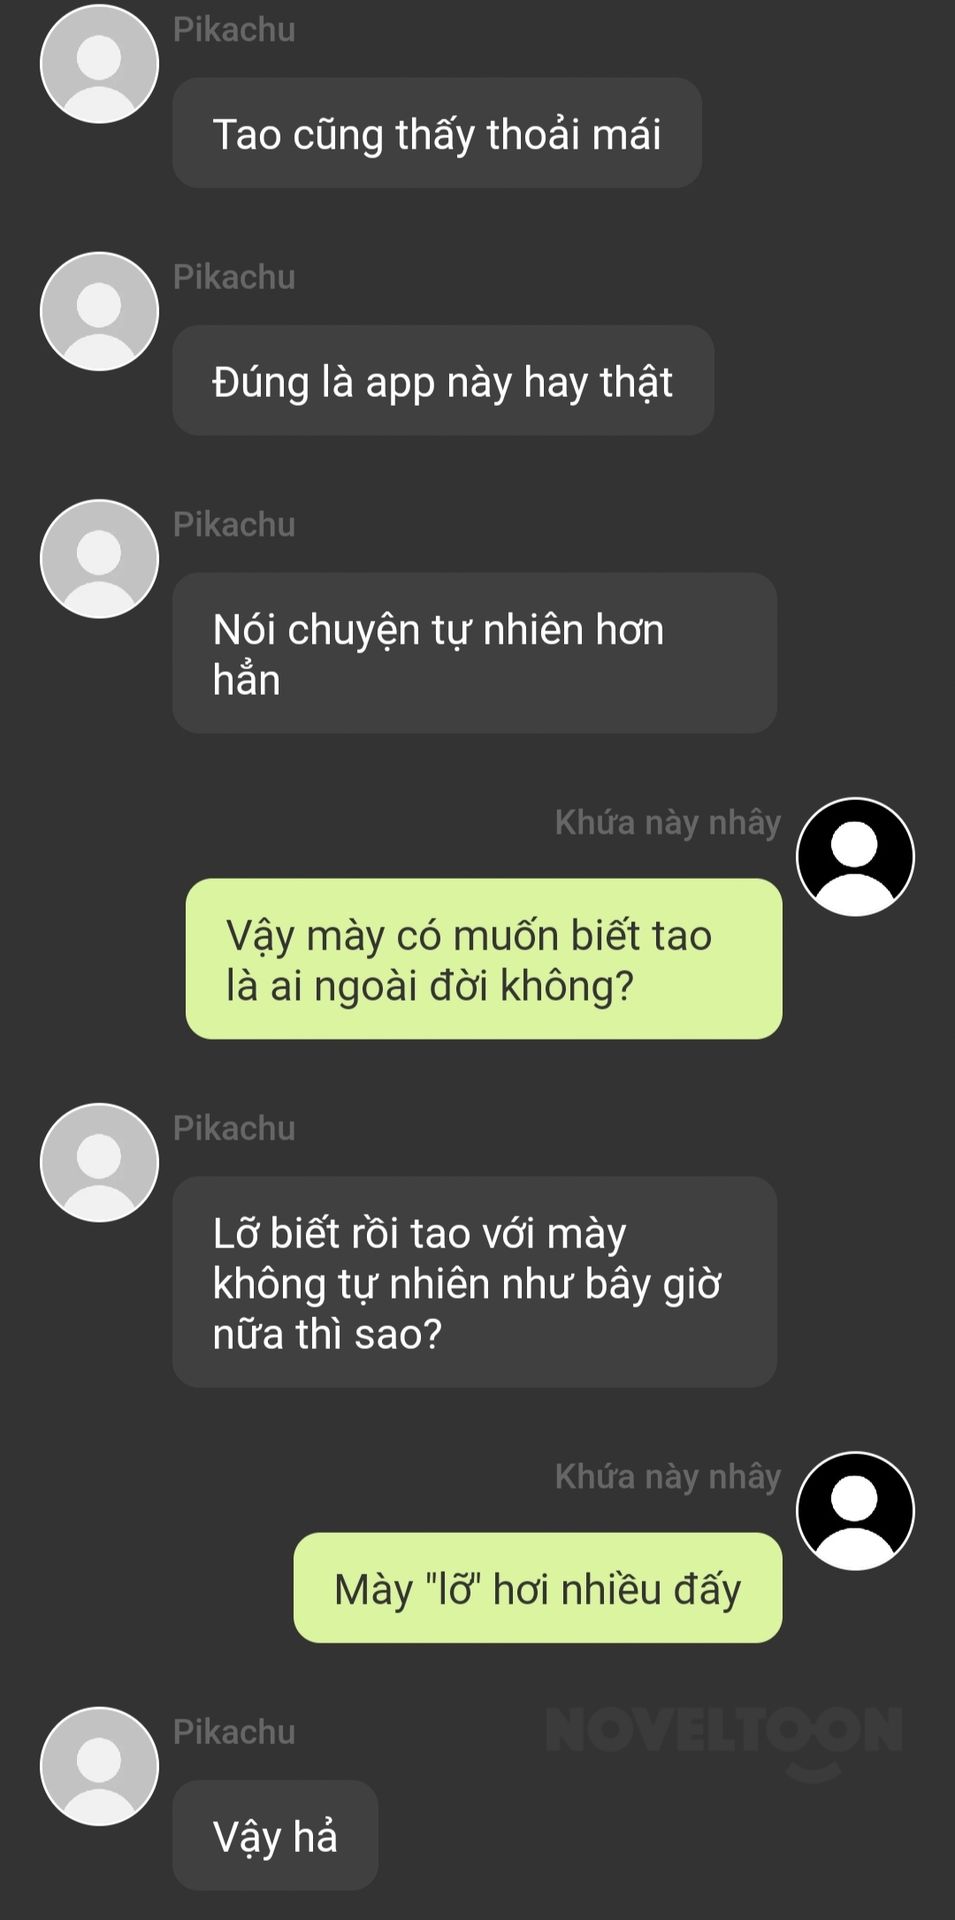Select the green bubble "Vậy mày có muốn biết tao"
This screenshot has width=955, height=1920.
pyautogui.click(x=484, y=959)
